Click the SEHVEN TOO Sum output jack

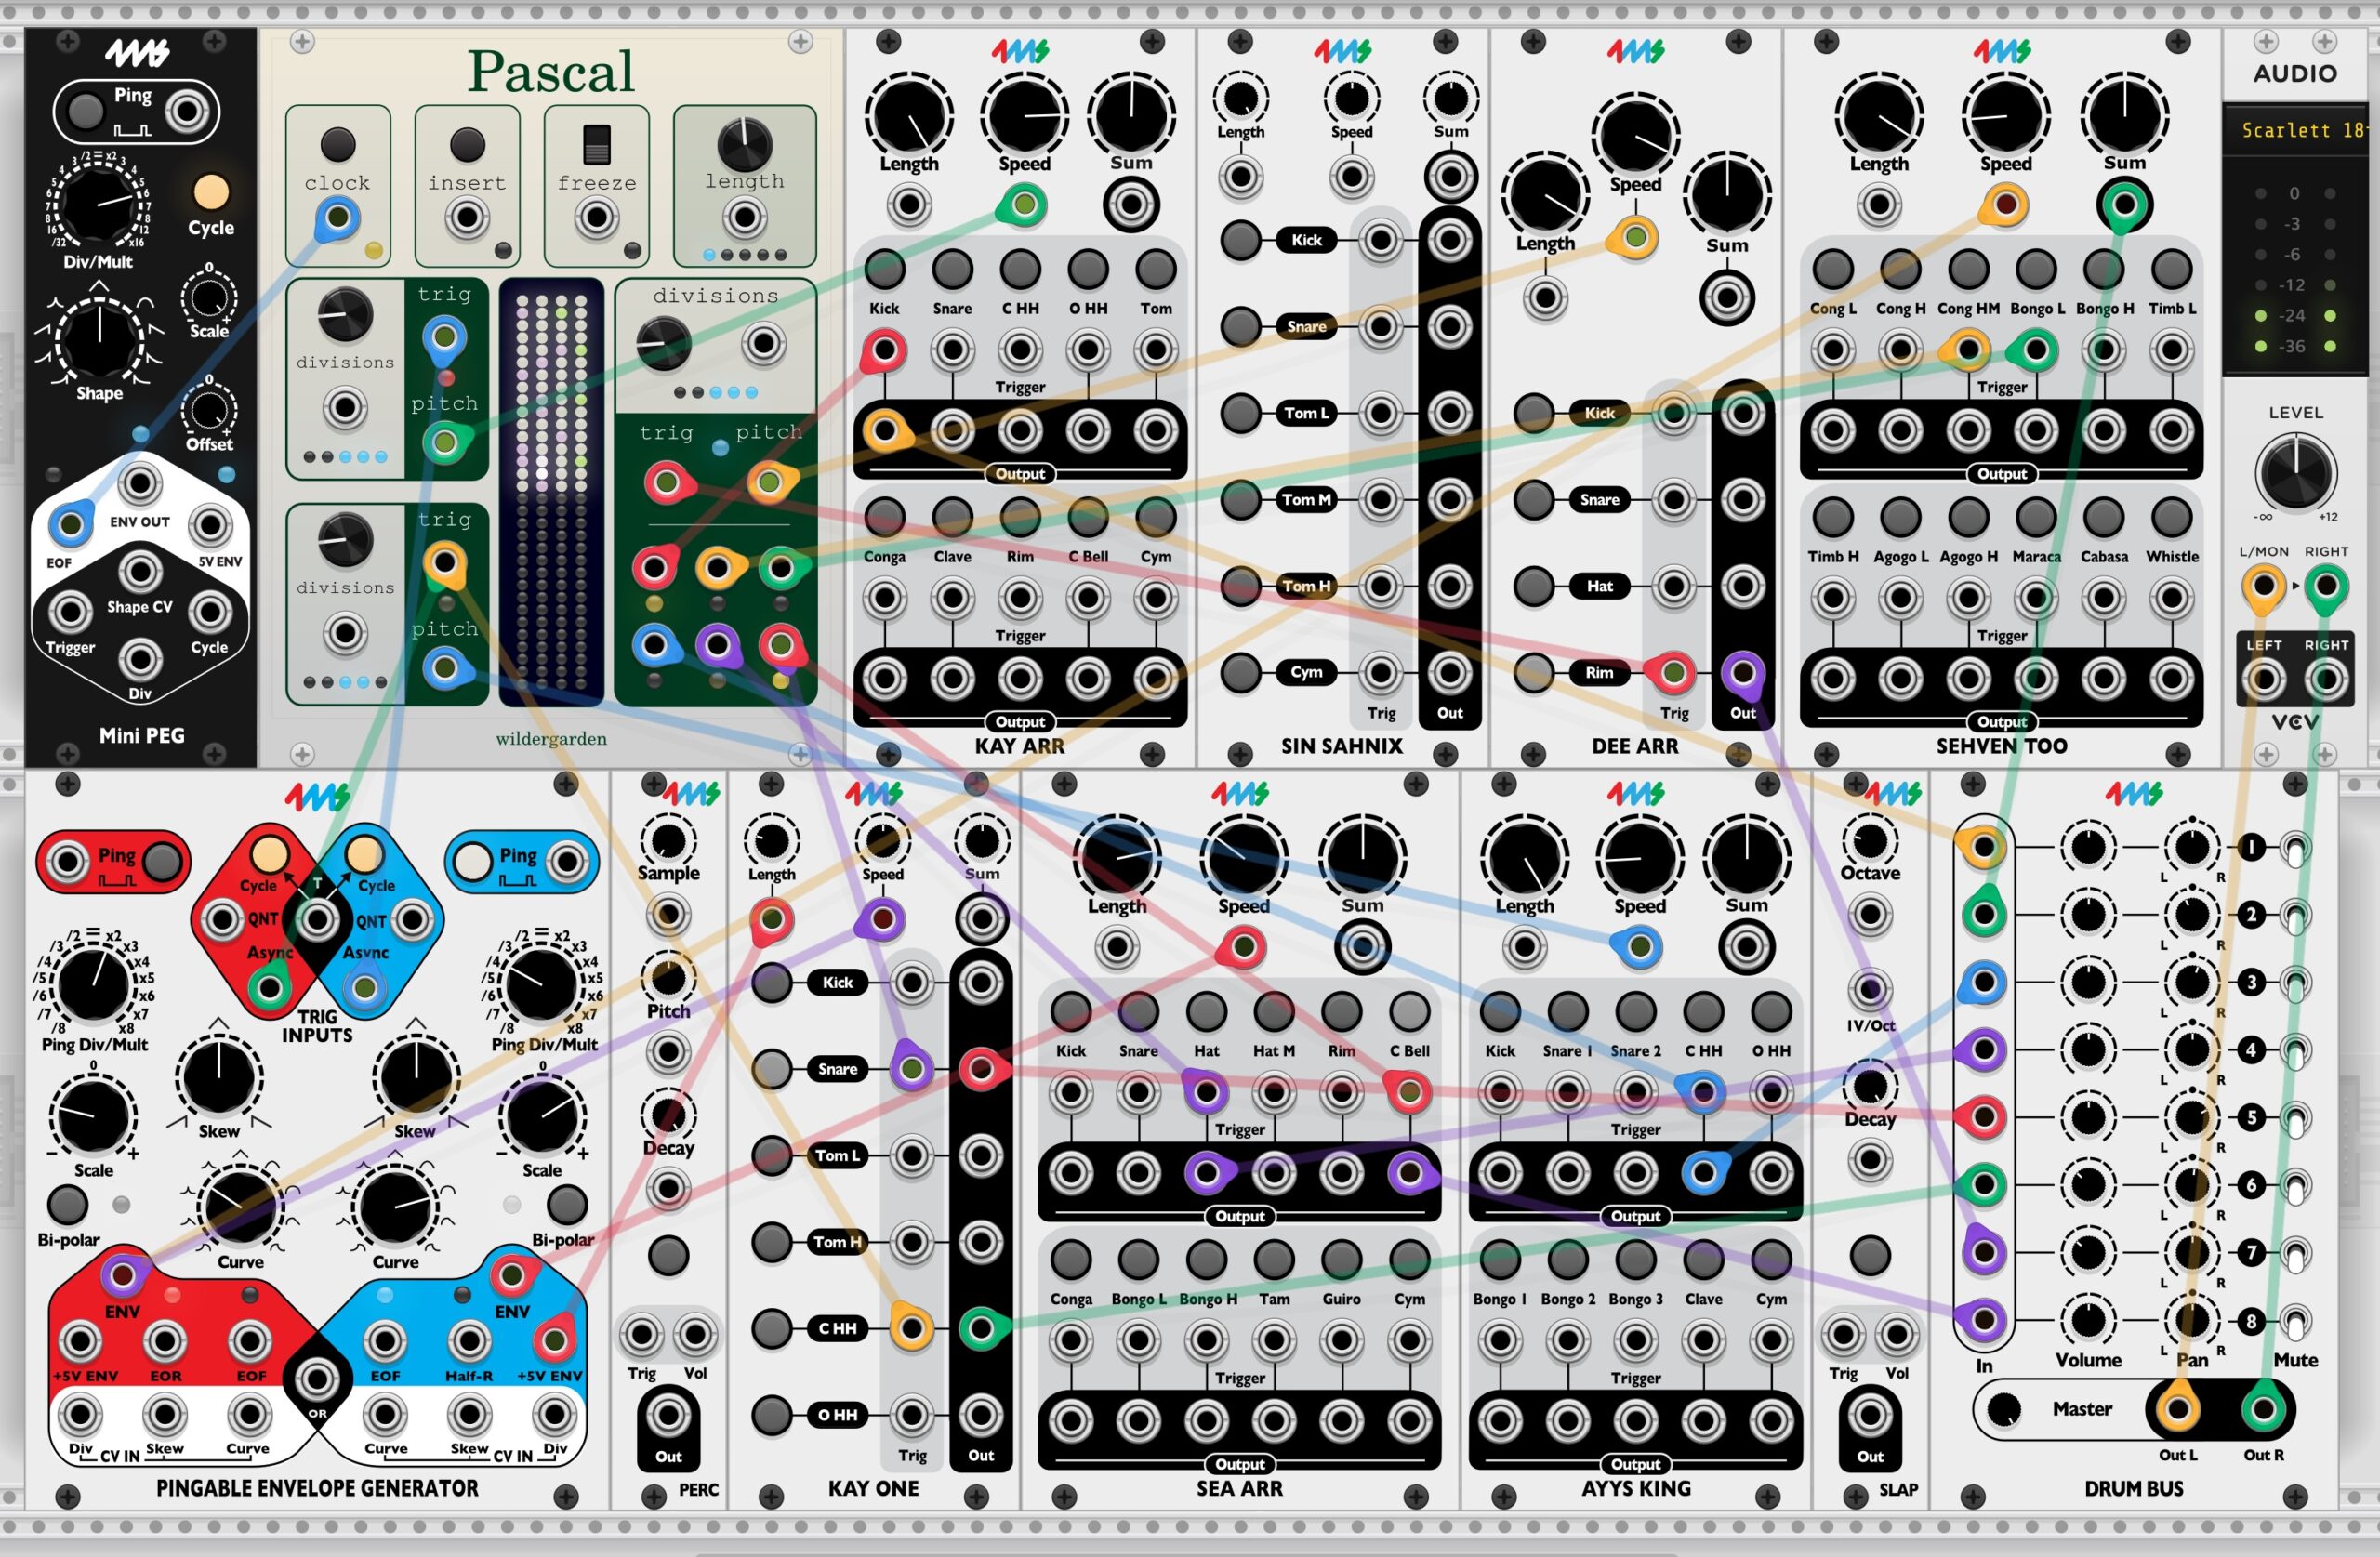[2124, 205]
